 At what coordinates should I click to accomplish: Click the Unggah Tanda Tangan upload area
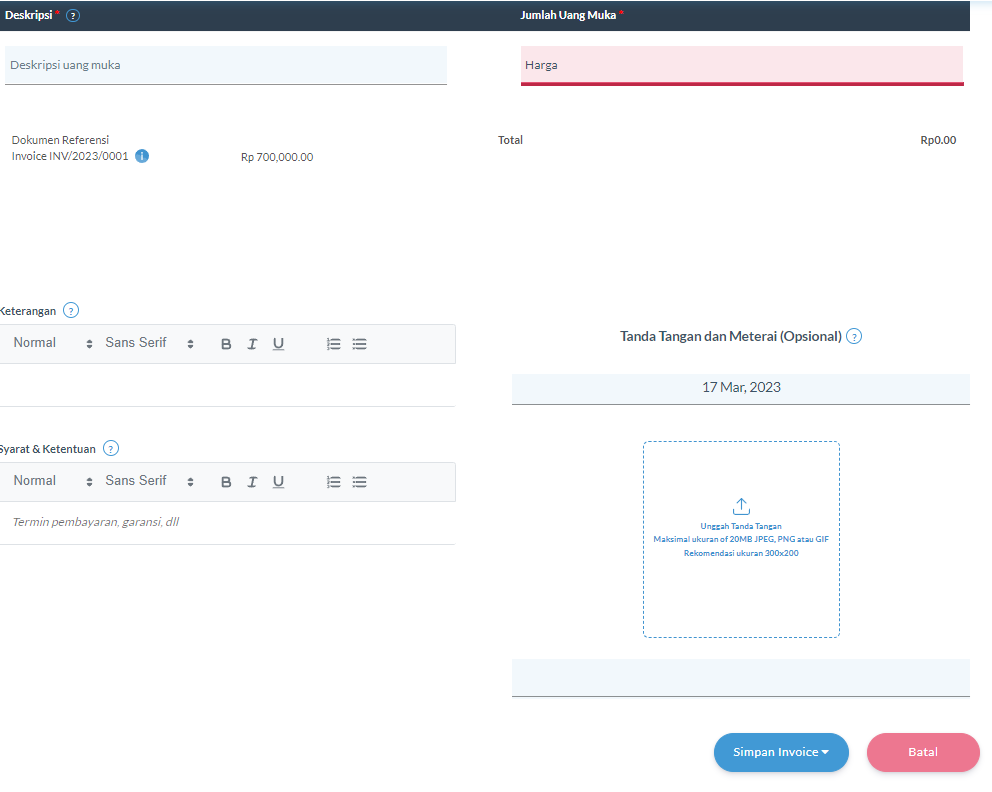coord(740,537)
